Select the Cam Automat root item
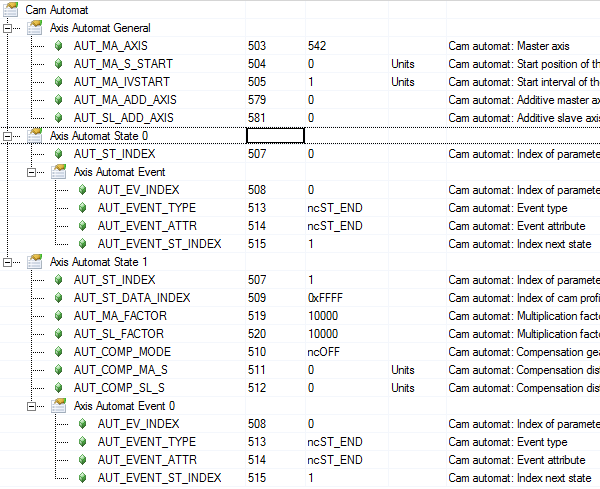The image size is (600, 489). pos(57,10)
